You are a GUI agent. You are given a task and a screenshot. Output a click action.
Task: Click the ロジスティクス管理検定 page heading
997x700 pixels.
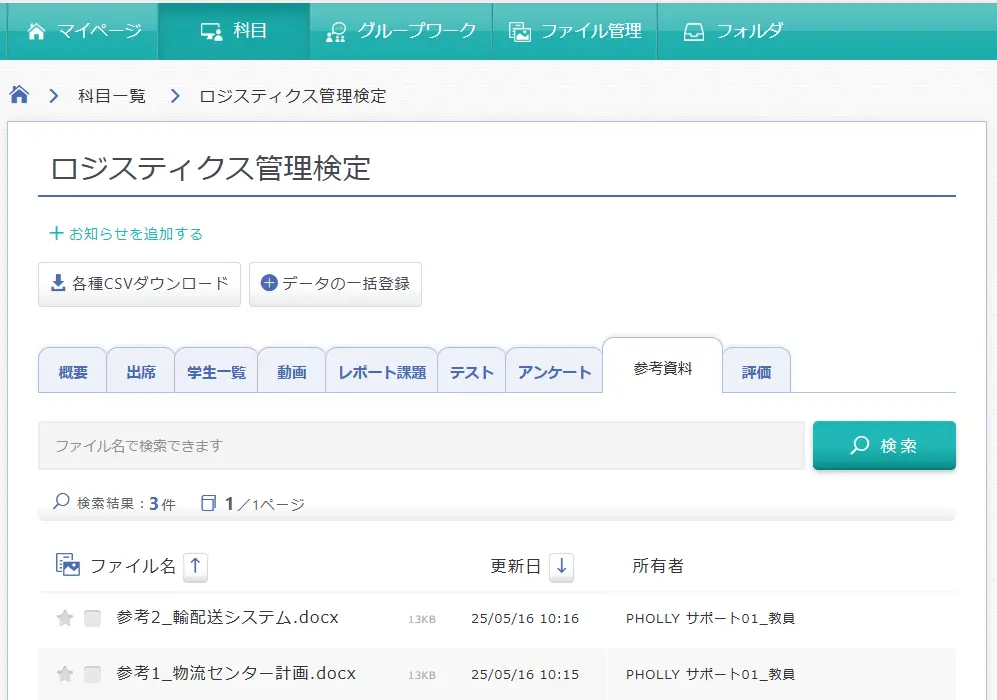(210, 168)
